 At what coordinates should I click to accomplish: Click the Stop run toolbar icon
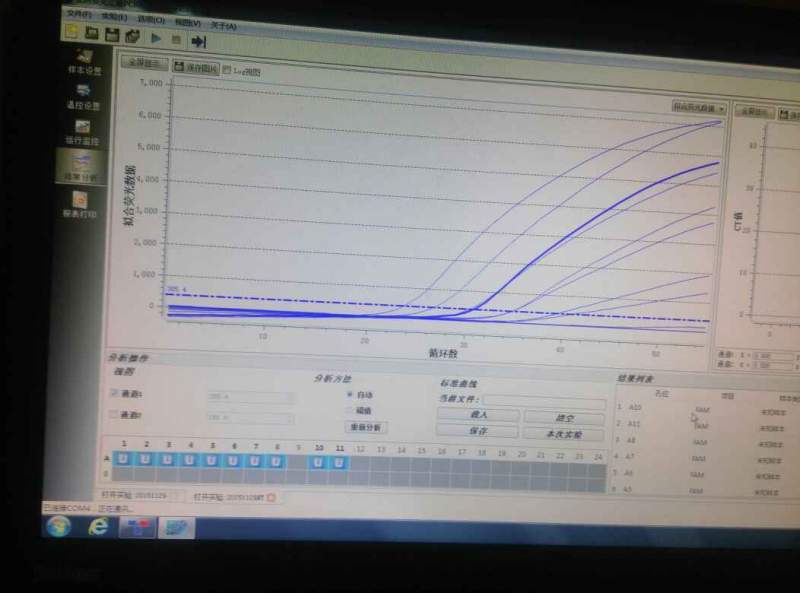click(176, 39)
